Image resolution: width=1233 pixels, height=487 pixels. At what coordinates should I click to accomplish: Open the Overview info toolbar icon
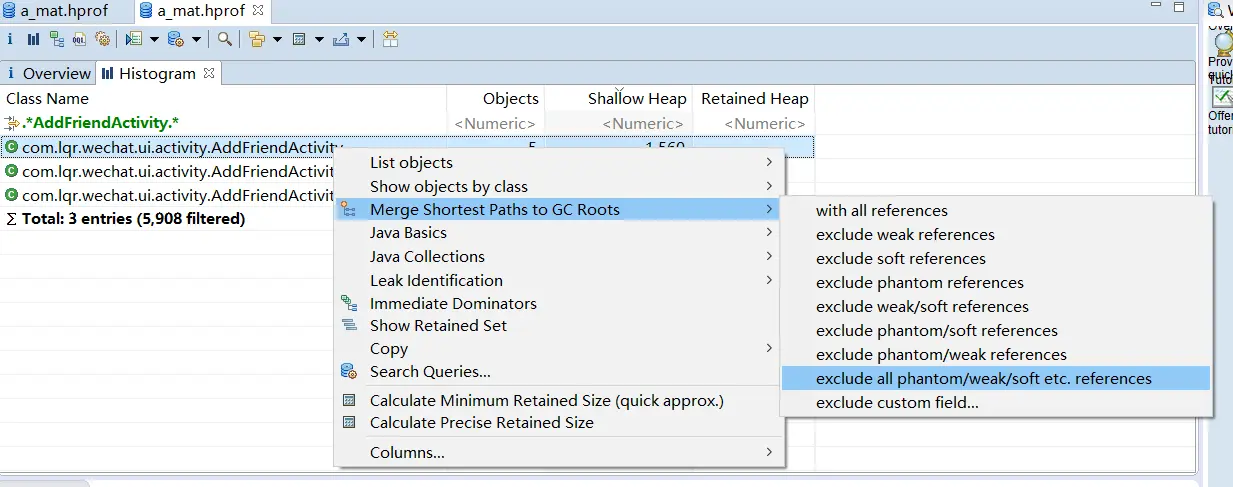pyautogui.click(x=10, y=39)
